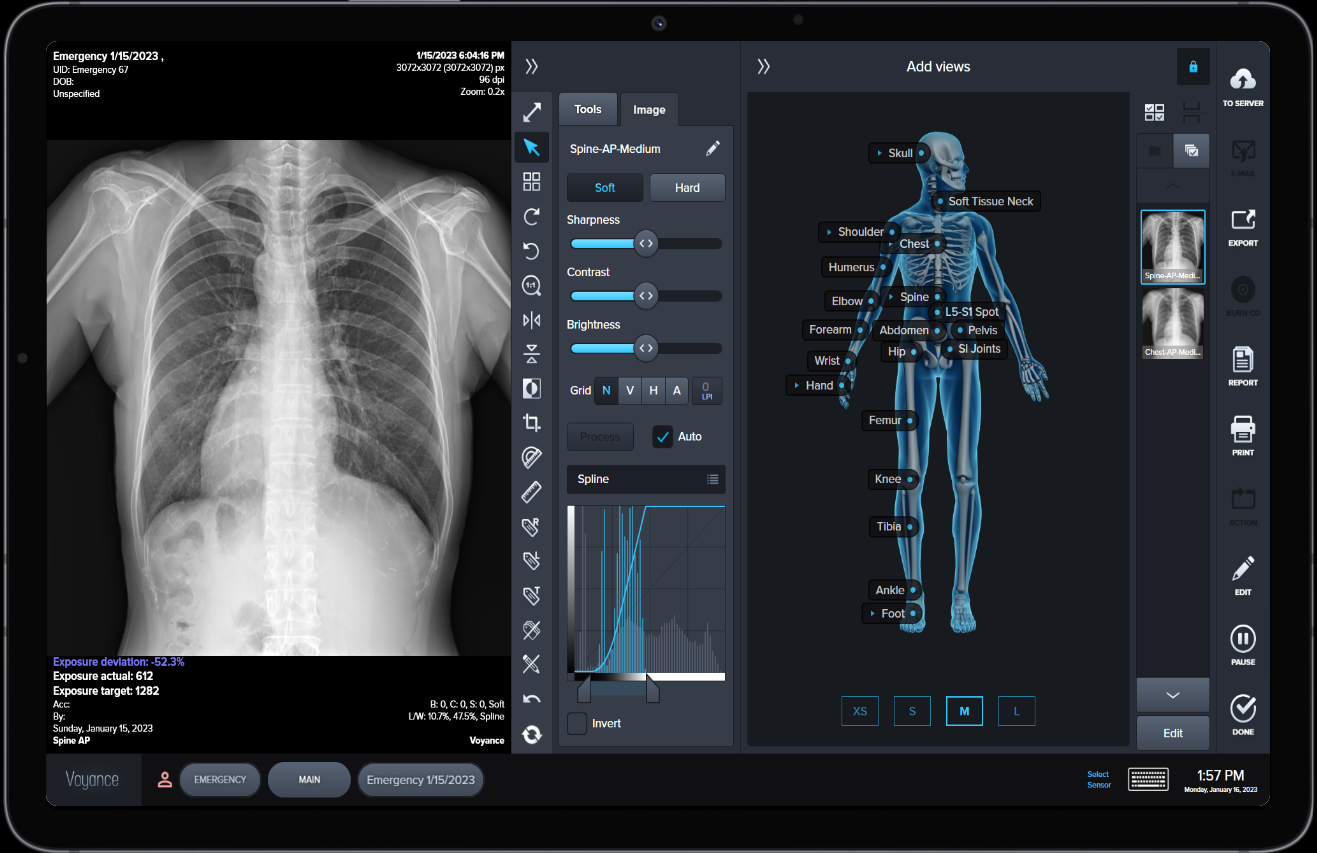The image size is (1317, 853).
Task: Click the horizontal flip icon
Action: (x=531, y=320)
